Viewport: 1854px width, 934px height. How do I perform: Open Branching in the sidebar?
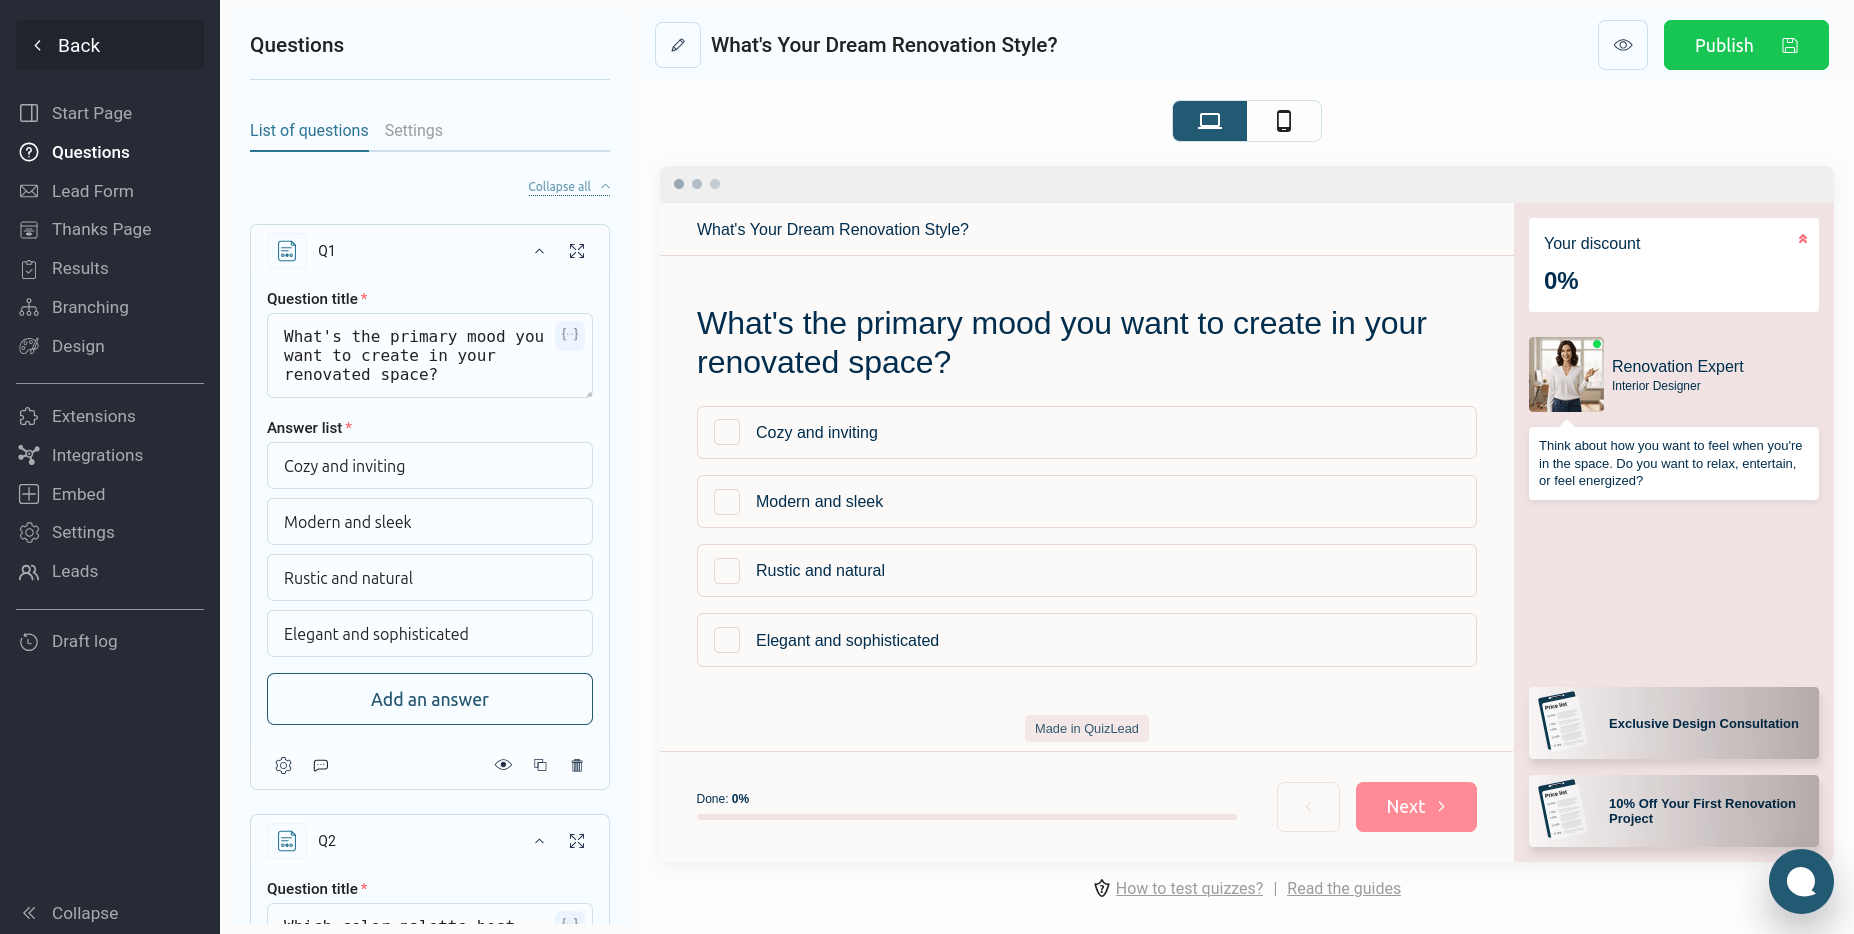pyautogui.click(x=90, y=307)
